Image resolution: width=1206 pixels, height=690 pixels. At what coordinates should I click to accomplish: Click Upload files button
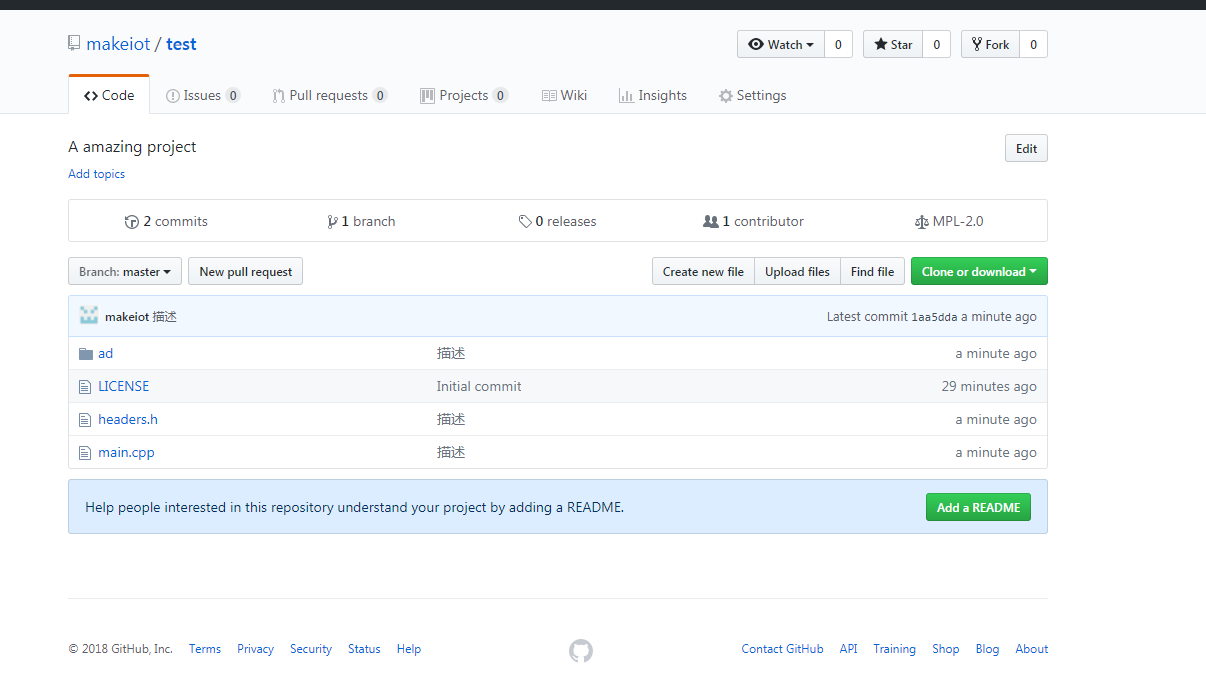coord(797,271)
